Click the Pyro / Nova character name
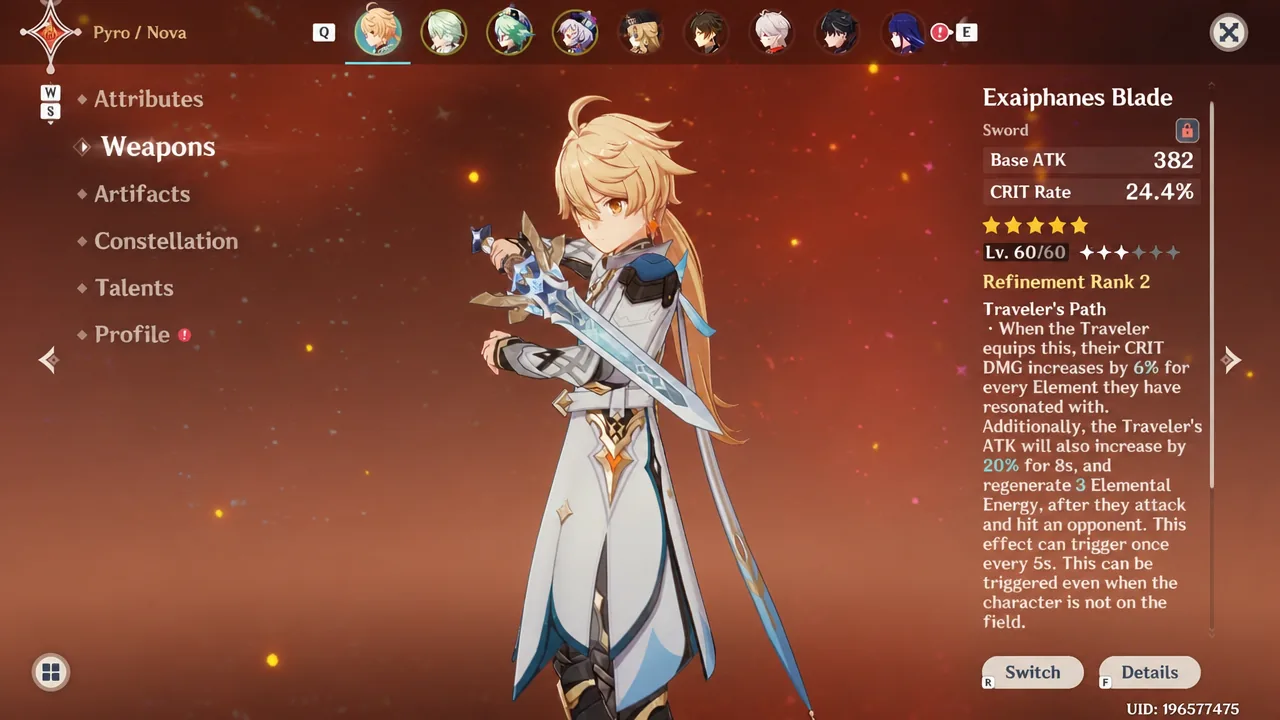The height and width of the screenshot is (720, 1280). click(x=139, y=33)
